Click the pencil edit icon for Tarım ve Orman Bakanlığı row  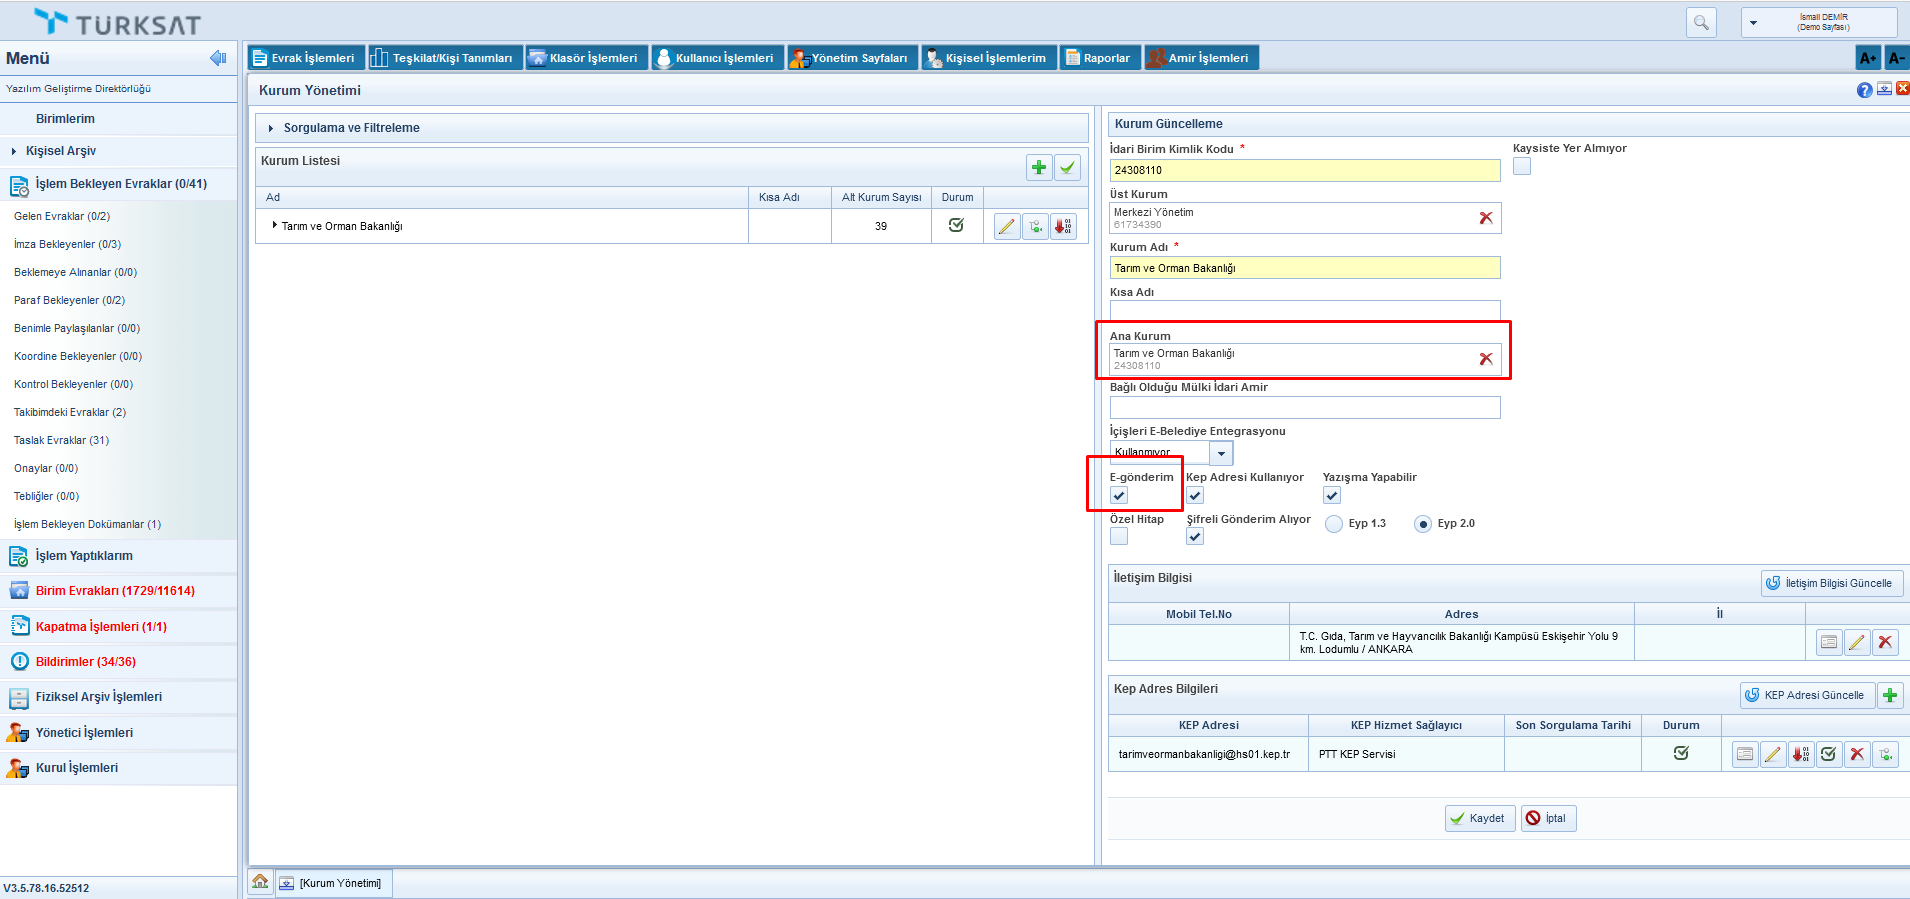click(1007, 227)
